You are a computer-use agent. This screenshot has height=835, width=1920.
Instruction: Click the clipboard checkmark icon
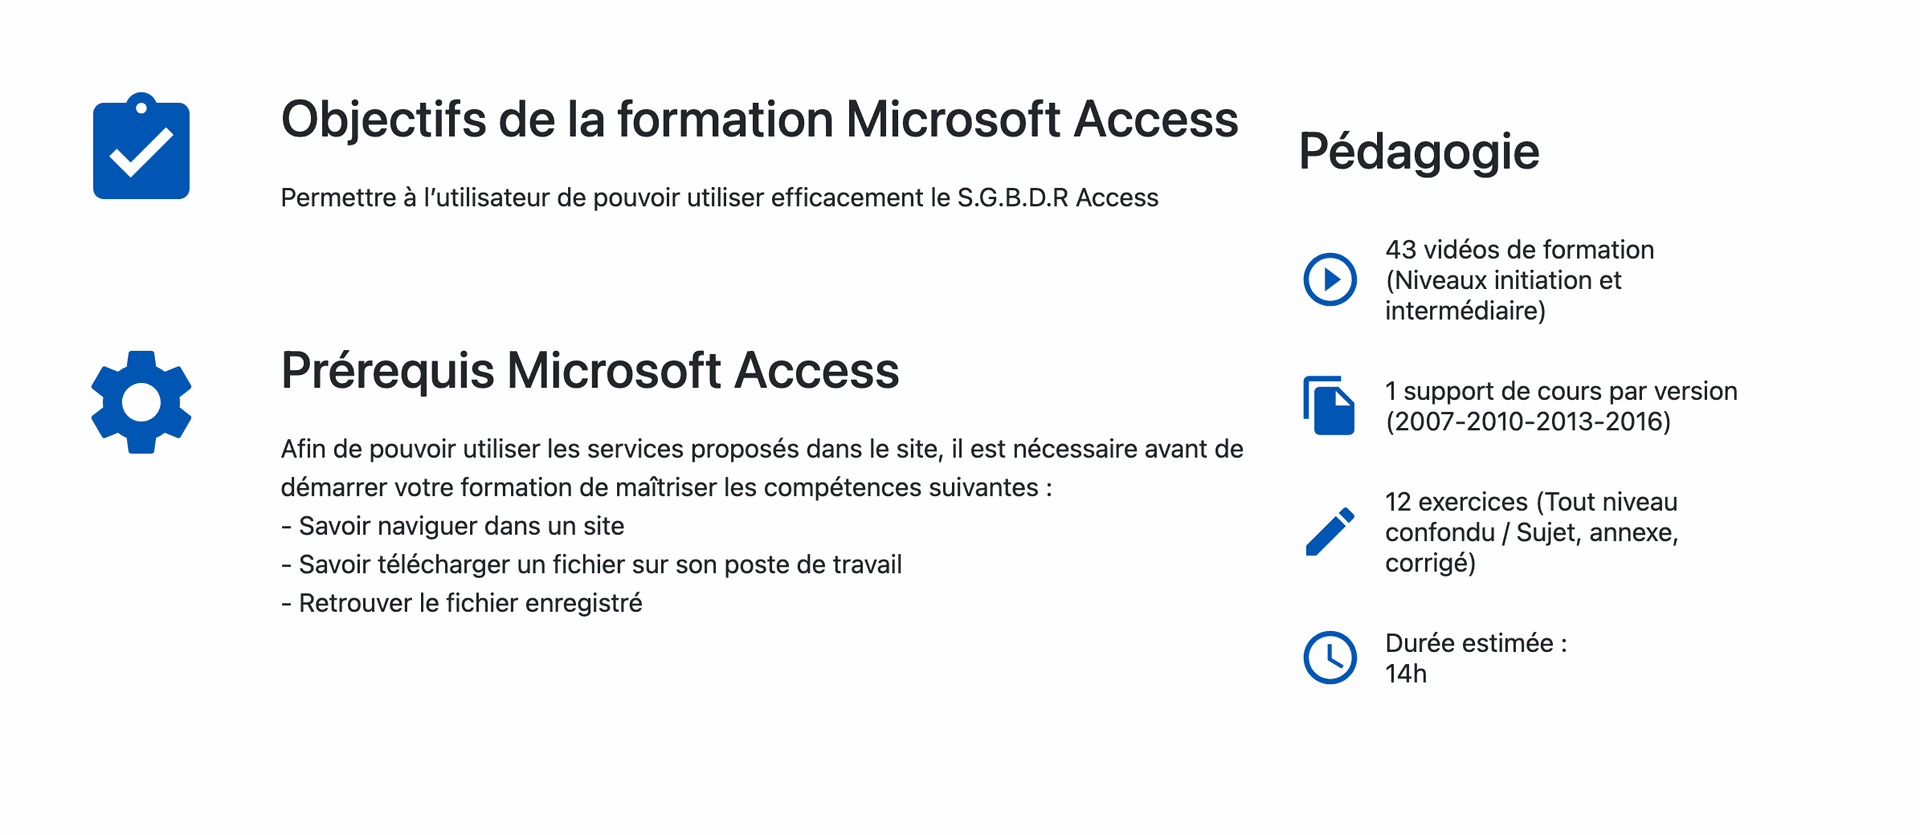click(141, 146)
